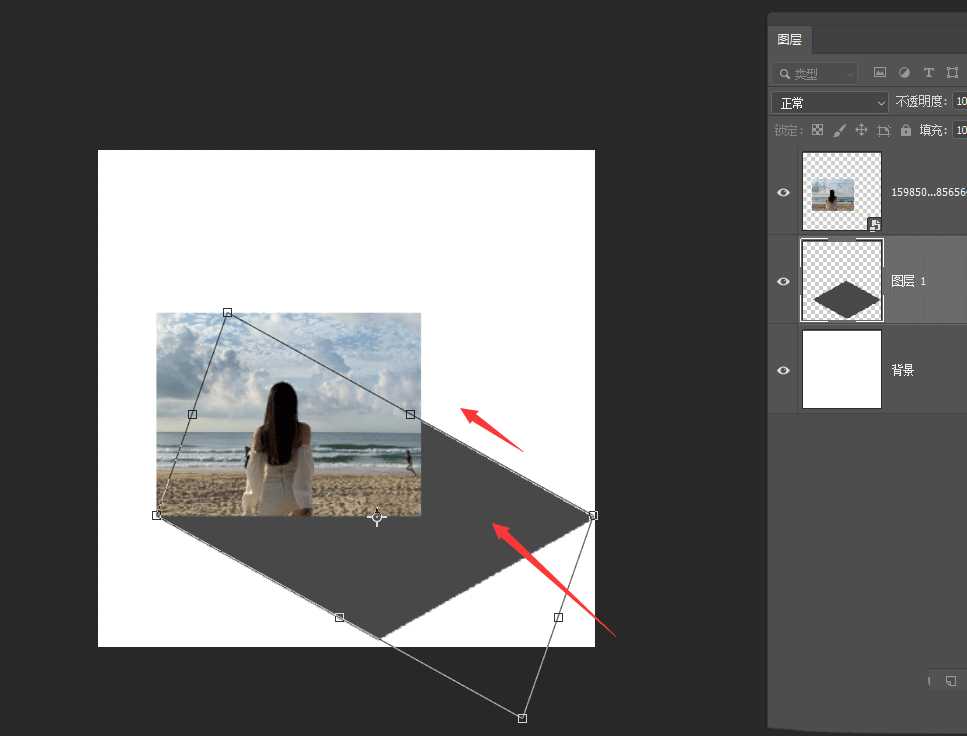This screenshot has width=967, height=736.
Task: Enable the adjustment layer filter icon
Action: coord(904,73)
